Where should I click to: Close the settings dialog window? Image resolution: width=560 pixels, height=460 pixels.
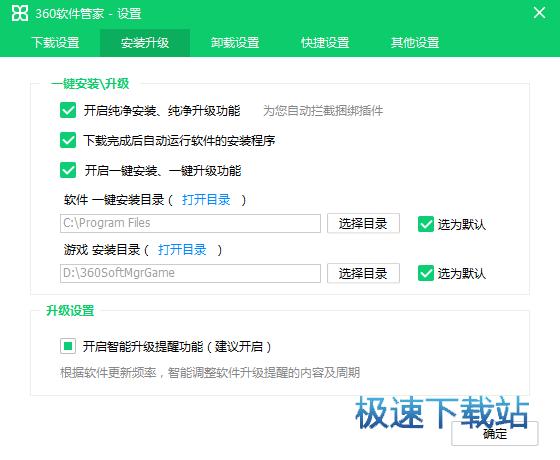coord(539,13)
